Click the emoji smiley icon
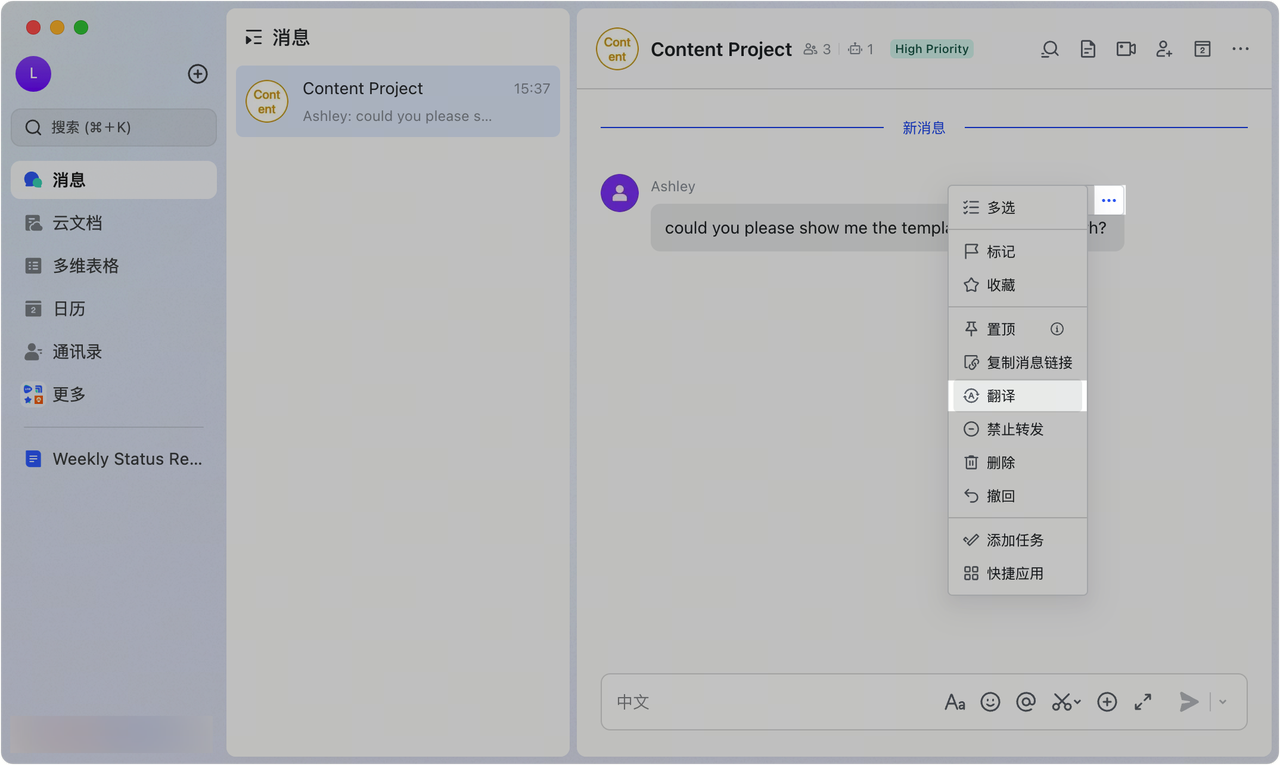1280x765 pixels. coord(990,702)
